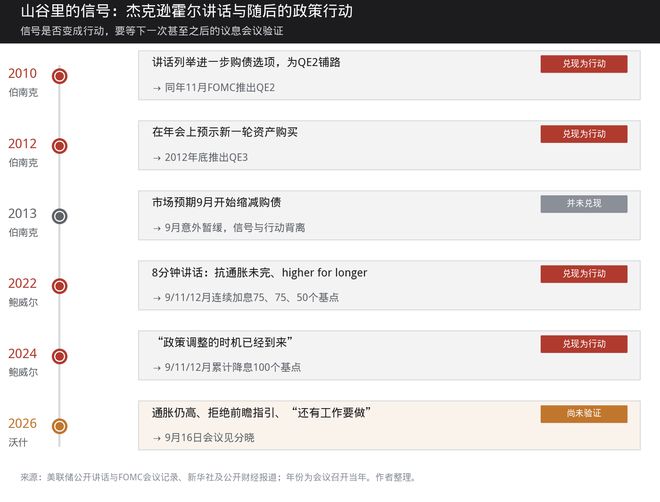Click the year label 2010

point(22,73)
